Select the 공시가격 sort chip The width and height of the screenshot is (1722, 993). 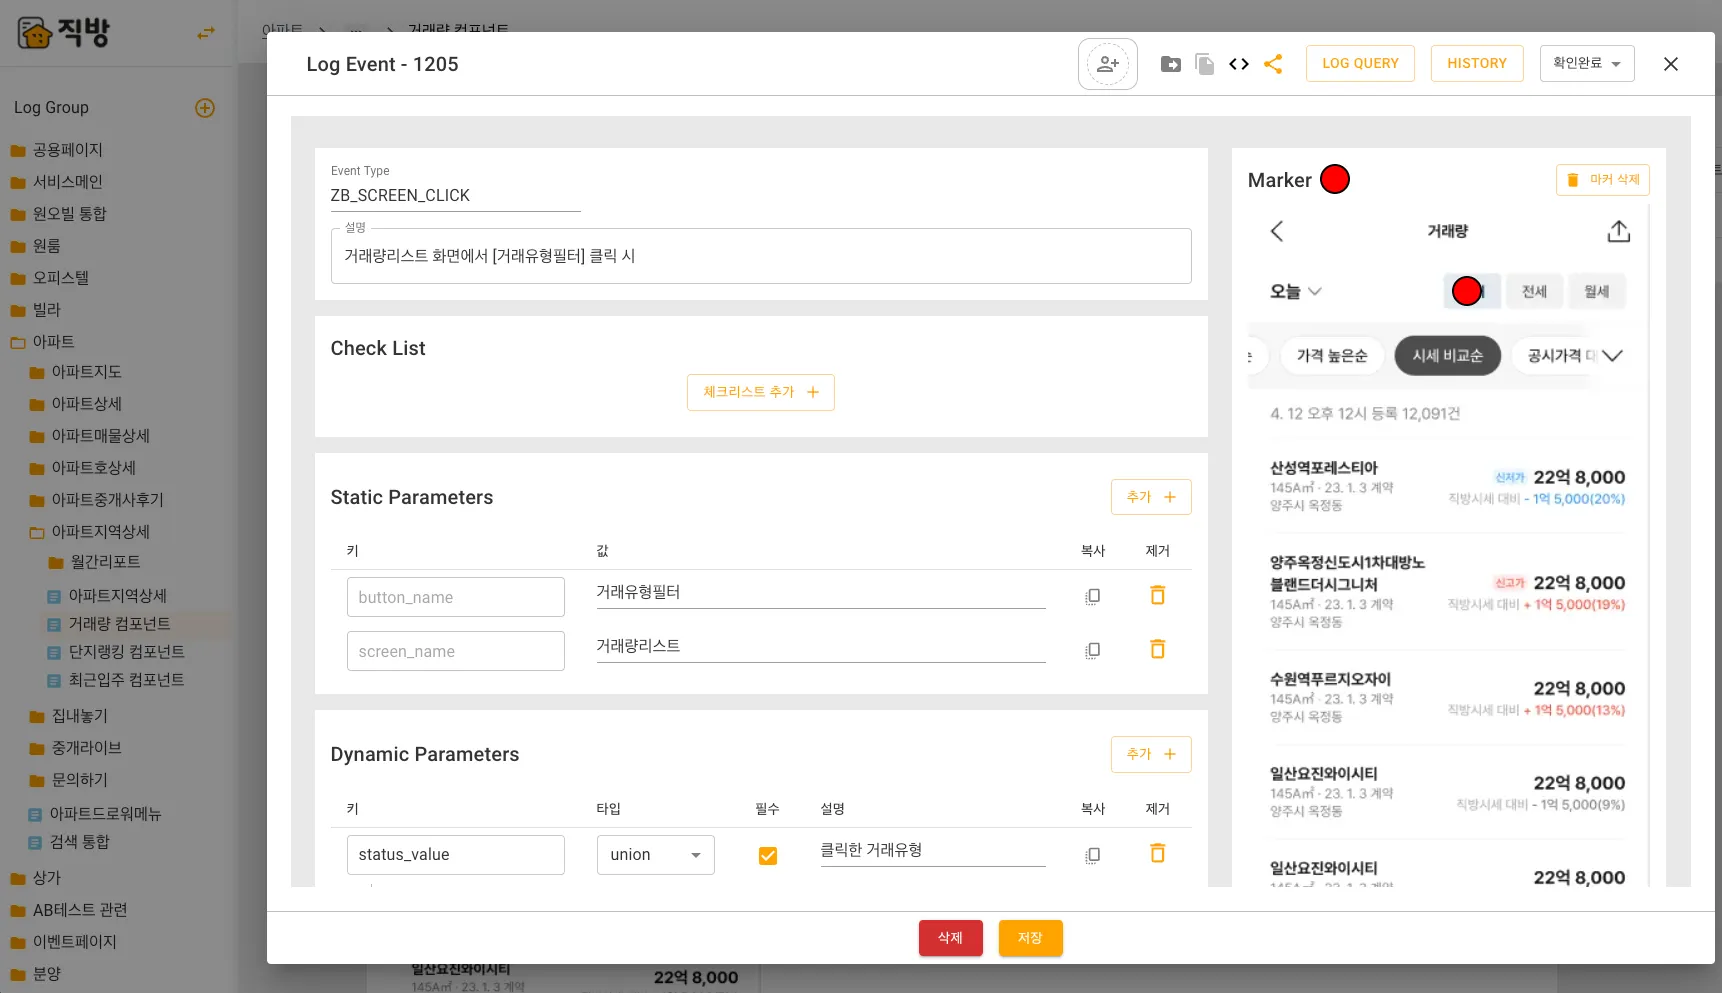coord(1556,356)
